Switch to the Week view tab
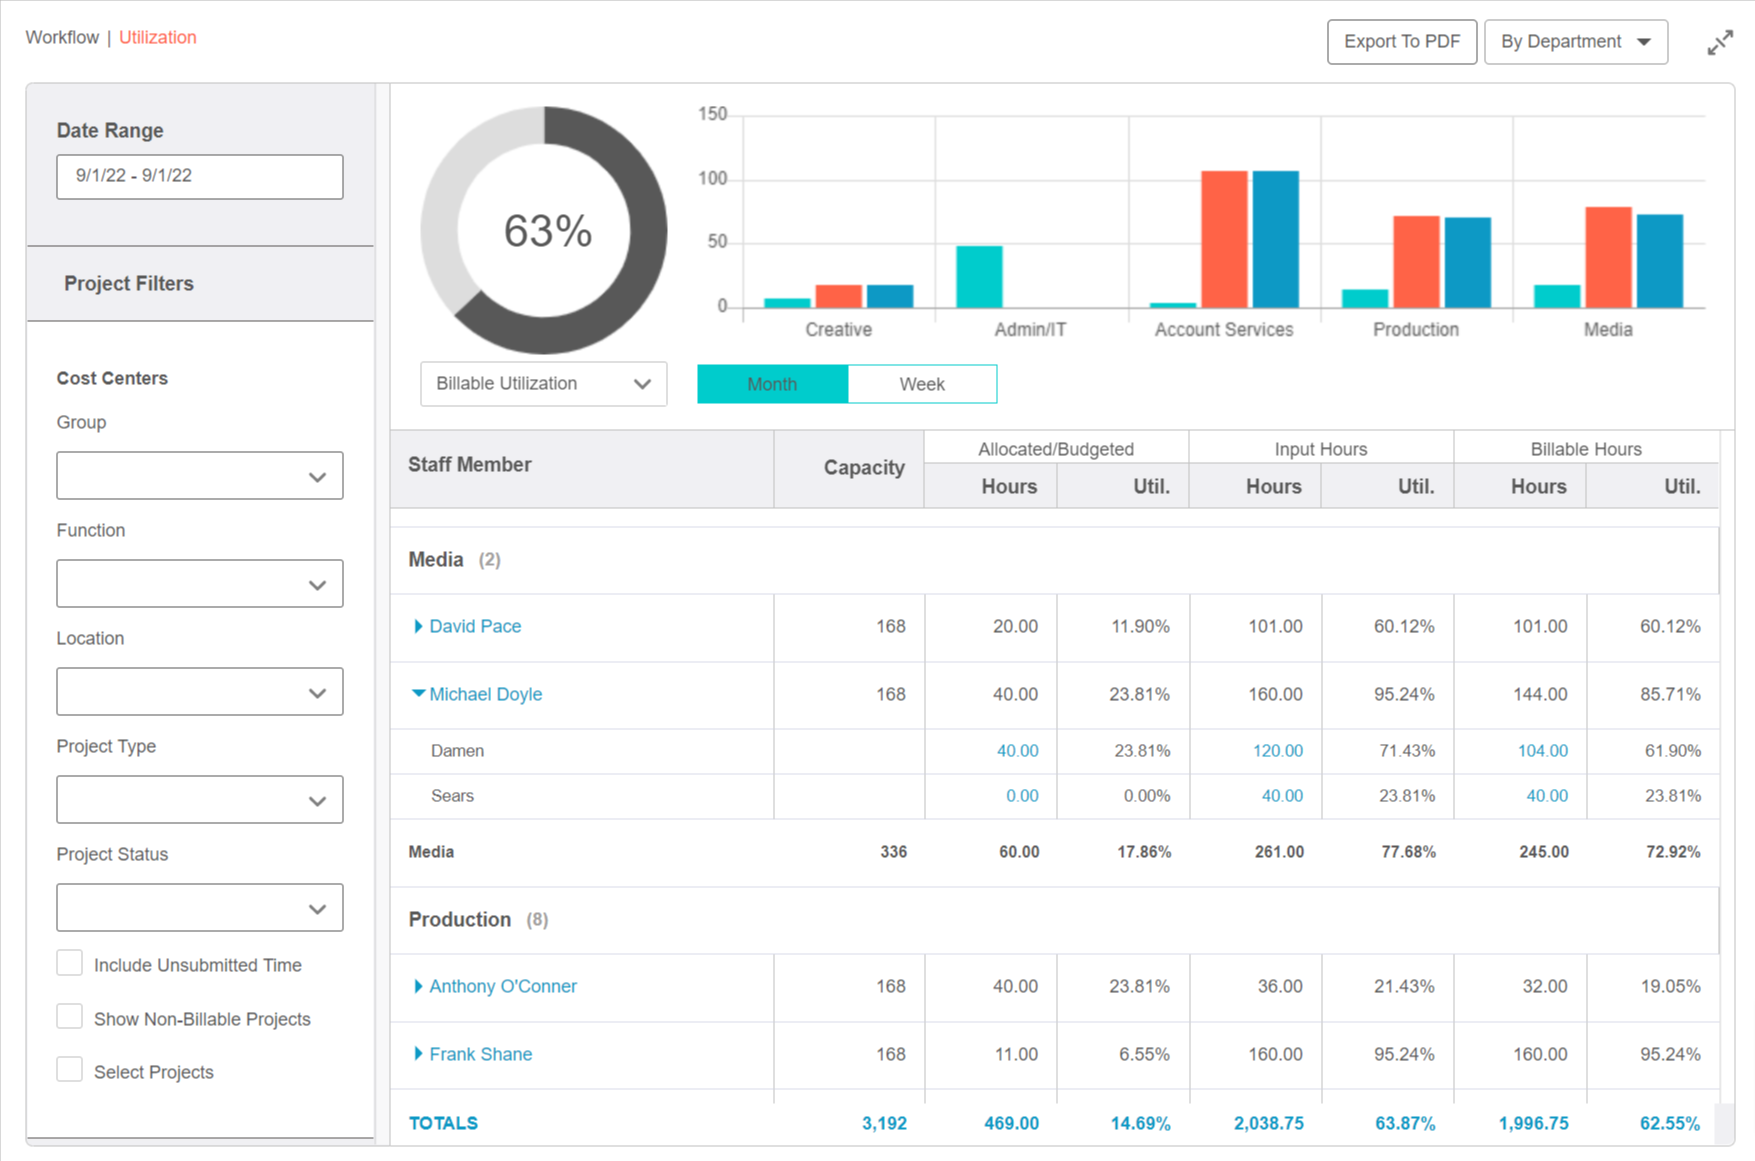 click(922, 384)
